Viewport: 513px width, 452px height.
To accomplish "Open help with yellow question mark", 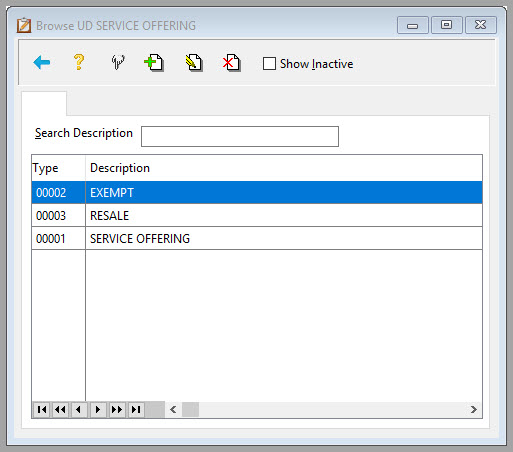I will tap(79, 62).
